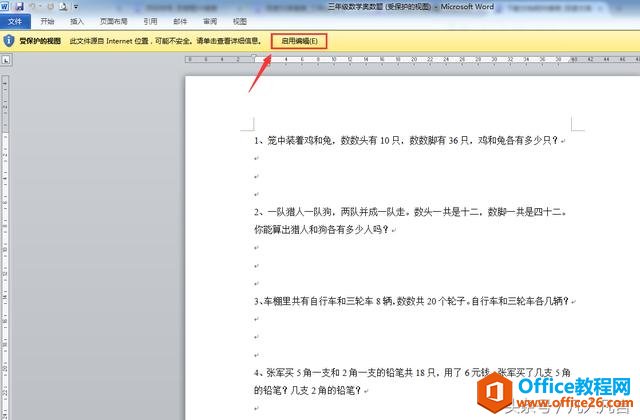Click the Save icon in quick access toolbar
This screenshot has width=640, height=420.
pos(19,6)
